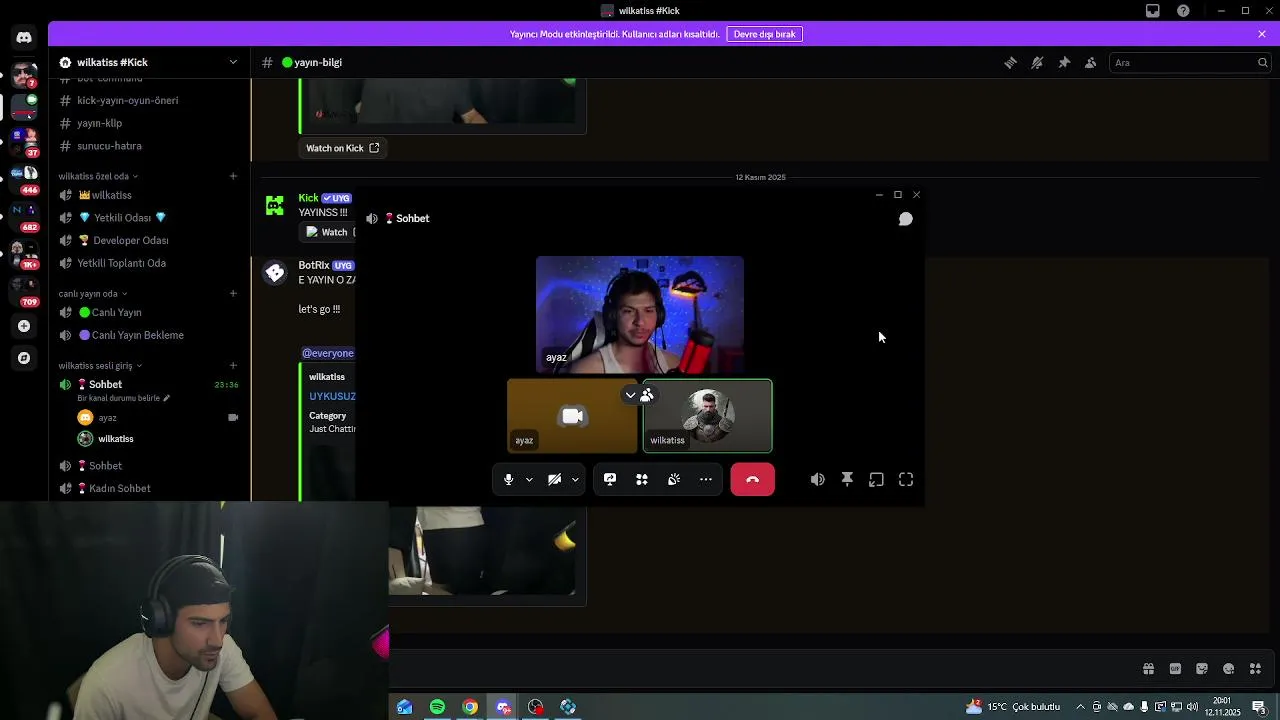Add channel to wilkatiss özel oda category
The height and width of the screenshot is (720, 1280).
click(233, 176)
